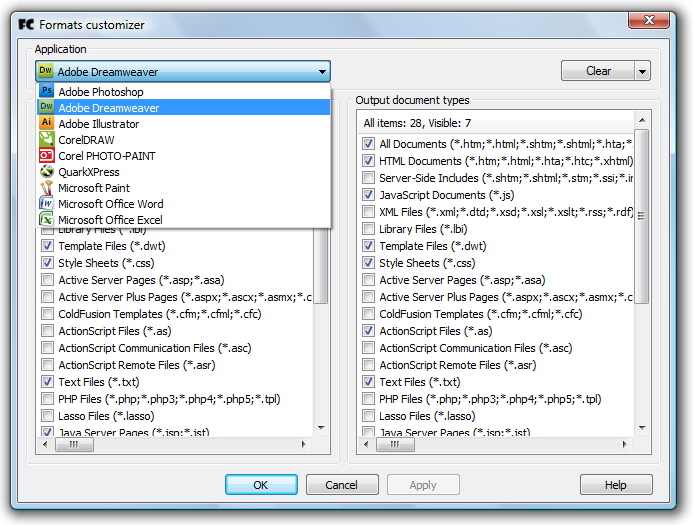Screen dimensions: 693x525
Task: Click output list horizontal scrollbar thumb
Action: [395, 444]
